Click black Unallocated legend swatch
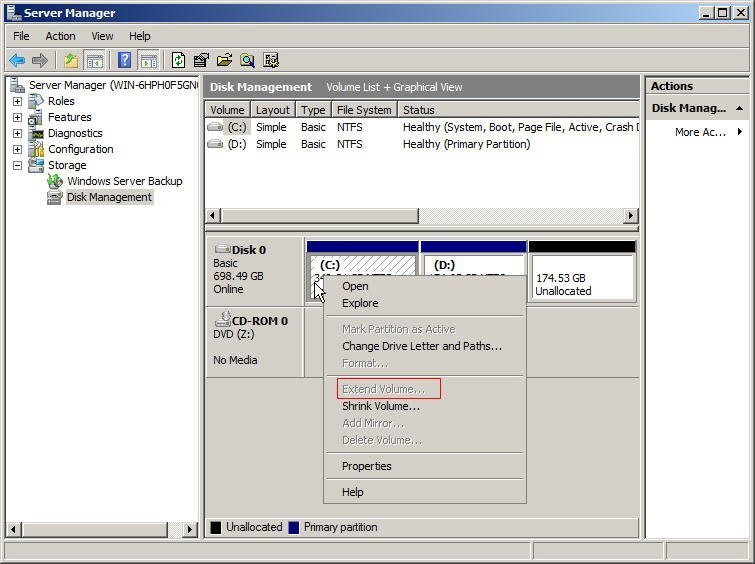This screenshot has height=564, width=755. pyautogui.click(x=216, y=527)
